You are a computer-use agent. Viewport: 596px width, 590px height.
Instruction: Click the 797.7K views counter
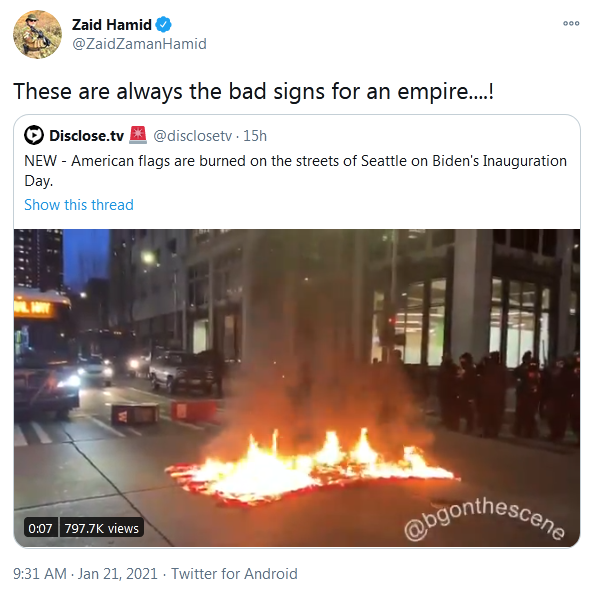pyautogui.click(x=101, y=528)
